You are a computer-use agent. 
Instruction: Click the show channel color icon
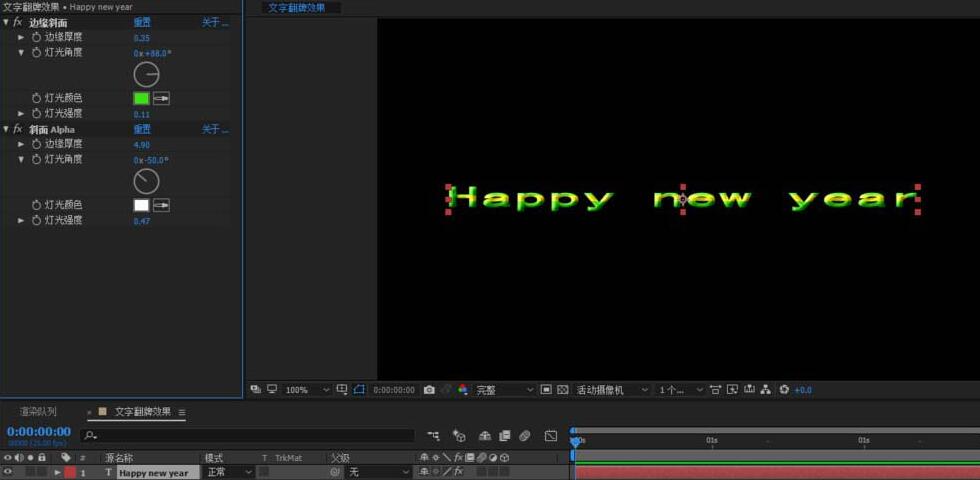tap(462, 390)
